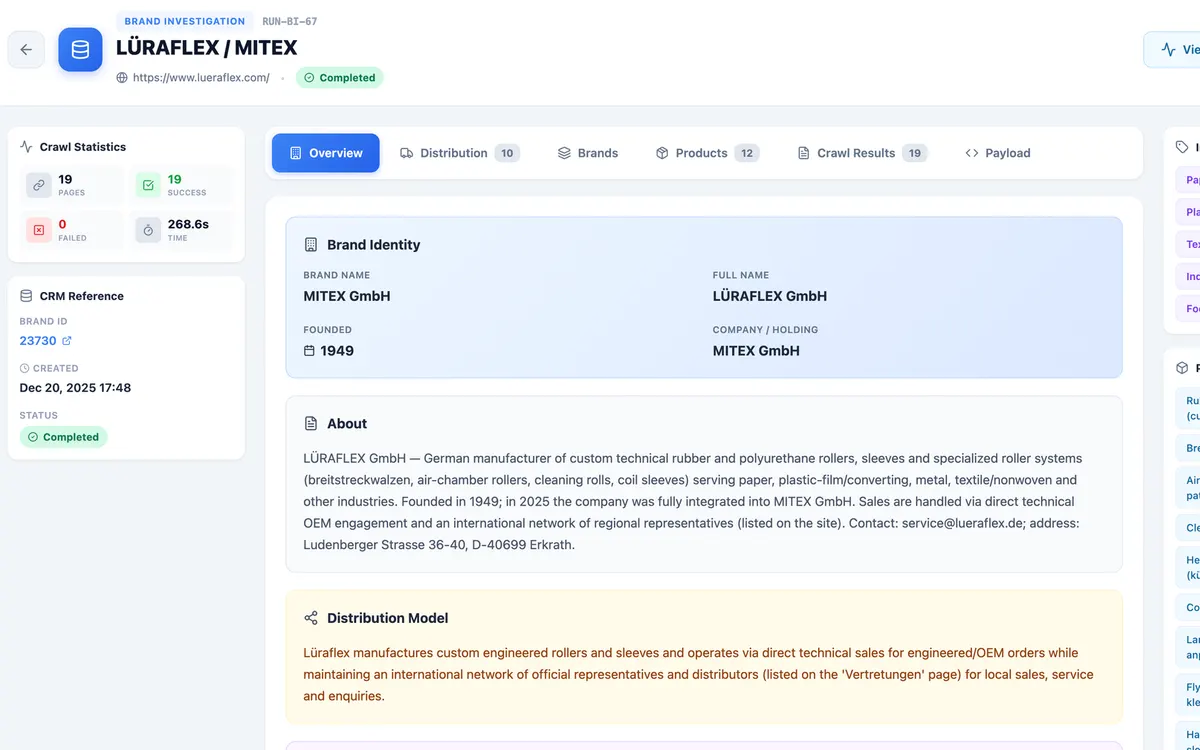Open the https://www.lueraflex.com/ link

(x=201, y=78)
